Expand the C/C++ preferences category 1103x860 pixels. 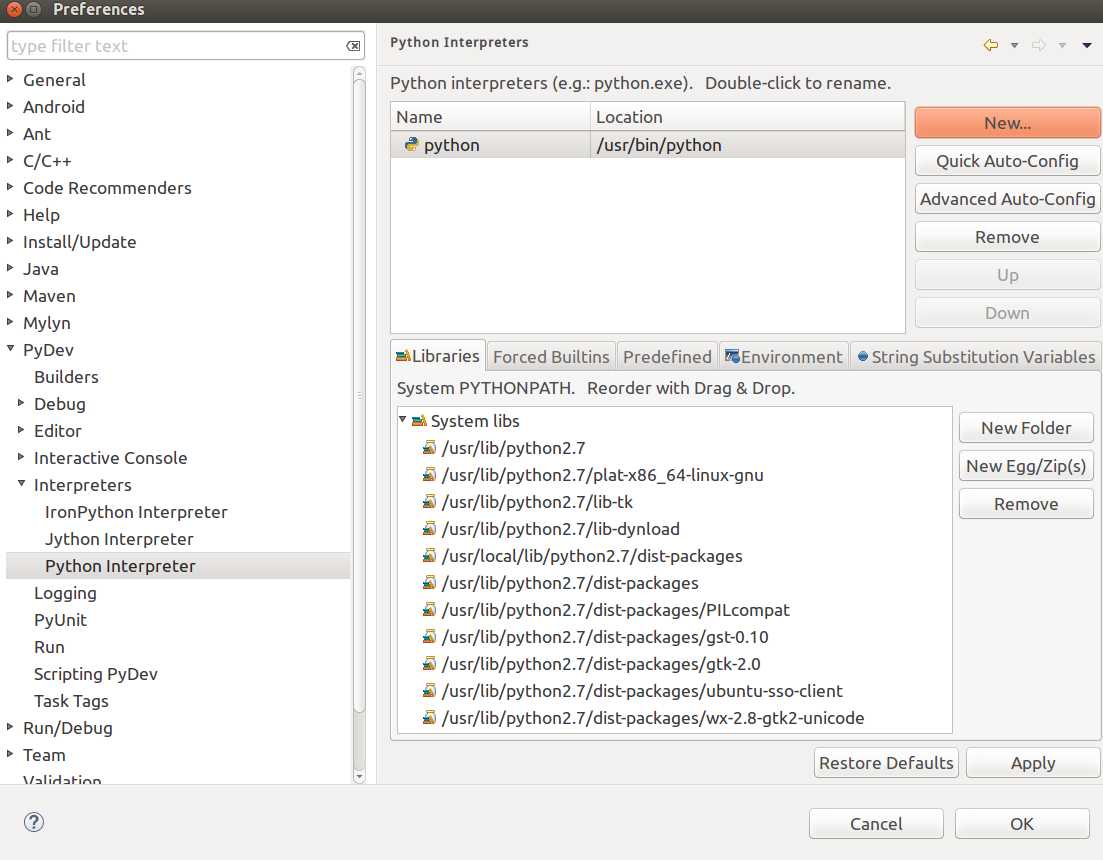coord(10,160)
